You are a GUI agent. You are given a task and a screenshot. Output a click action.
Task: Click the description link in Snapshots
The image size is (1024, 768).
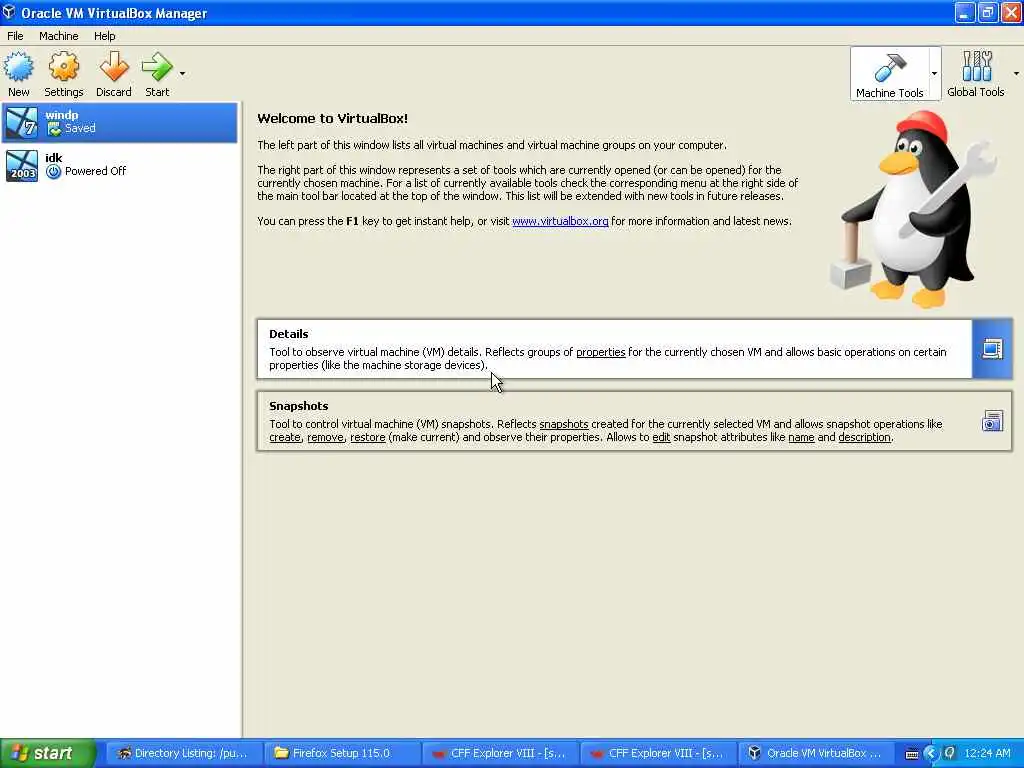864,437
